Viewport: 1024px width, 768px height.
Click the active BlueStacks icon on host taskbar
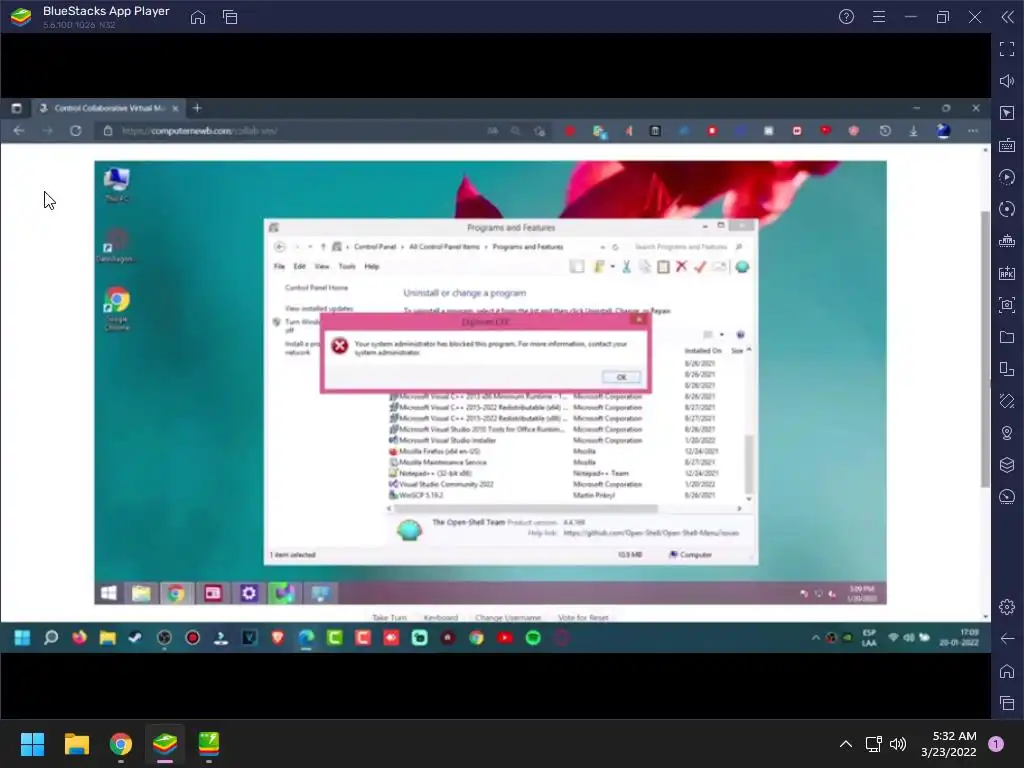pyautogui.click(x=165, y=744)
